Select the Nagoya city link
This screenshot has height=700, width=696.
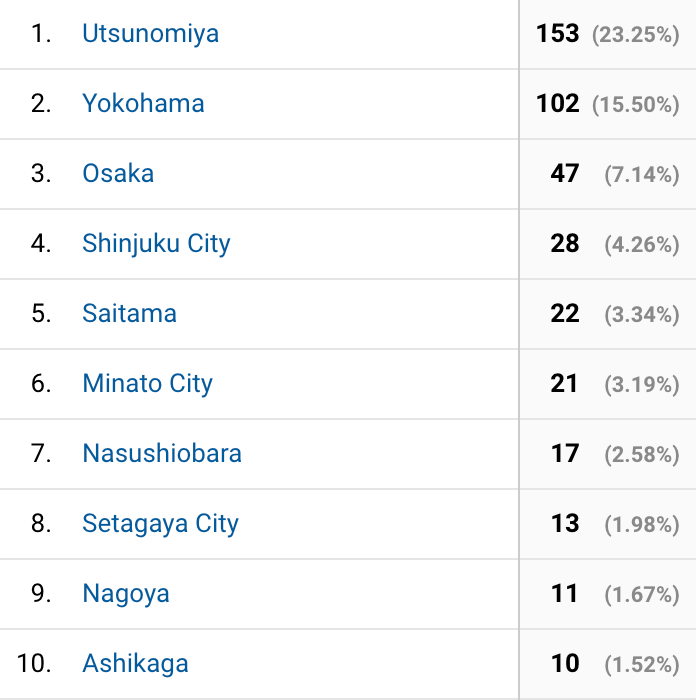click(x=126, y=594)
